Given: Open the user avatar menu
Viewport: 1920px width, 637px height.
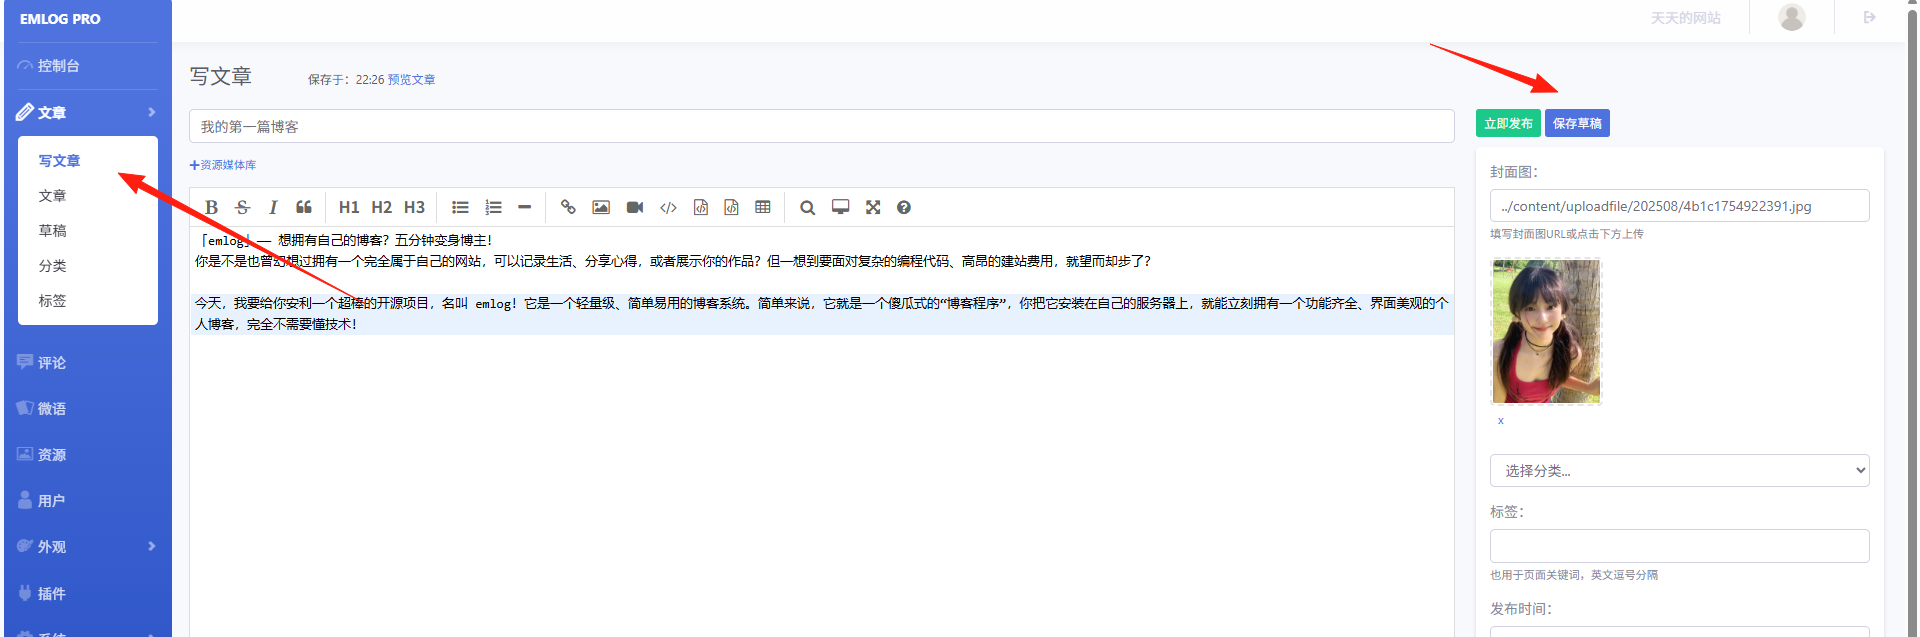Looking at the screenshot, I should click(x=1791, y=17).
